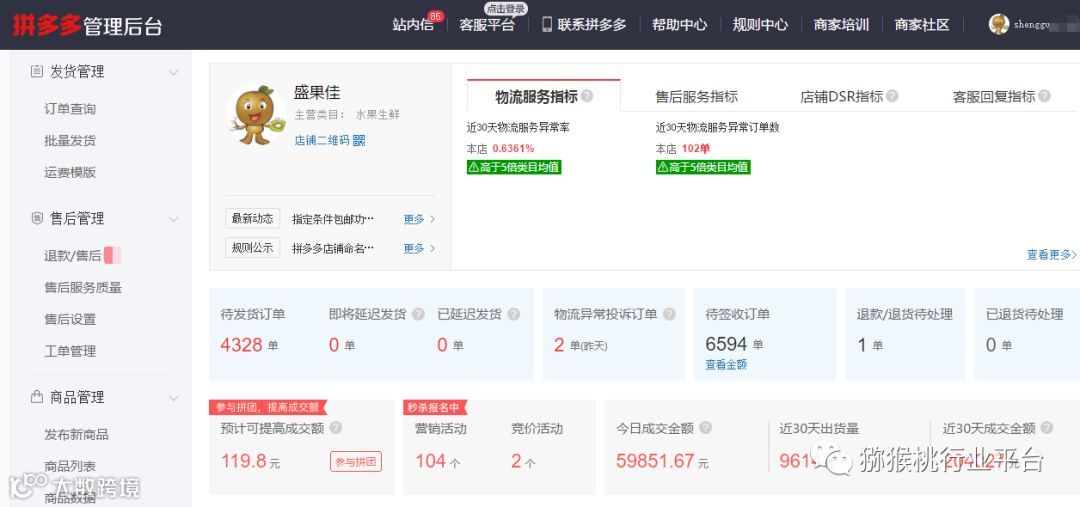Open 商家培训 in top navigation
The width and height of the screenshot is (1080, 507).
[841, 25]
